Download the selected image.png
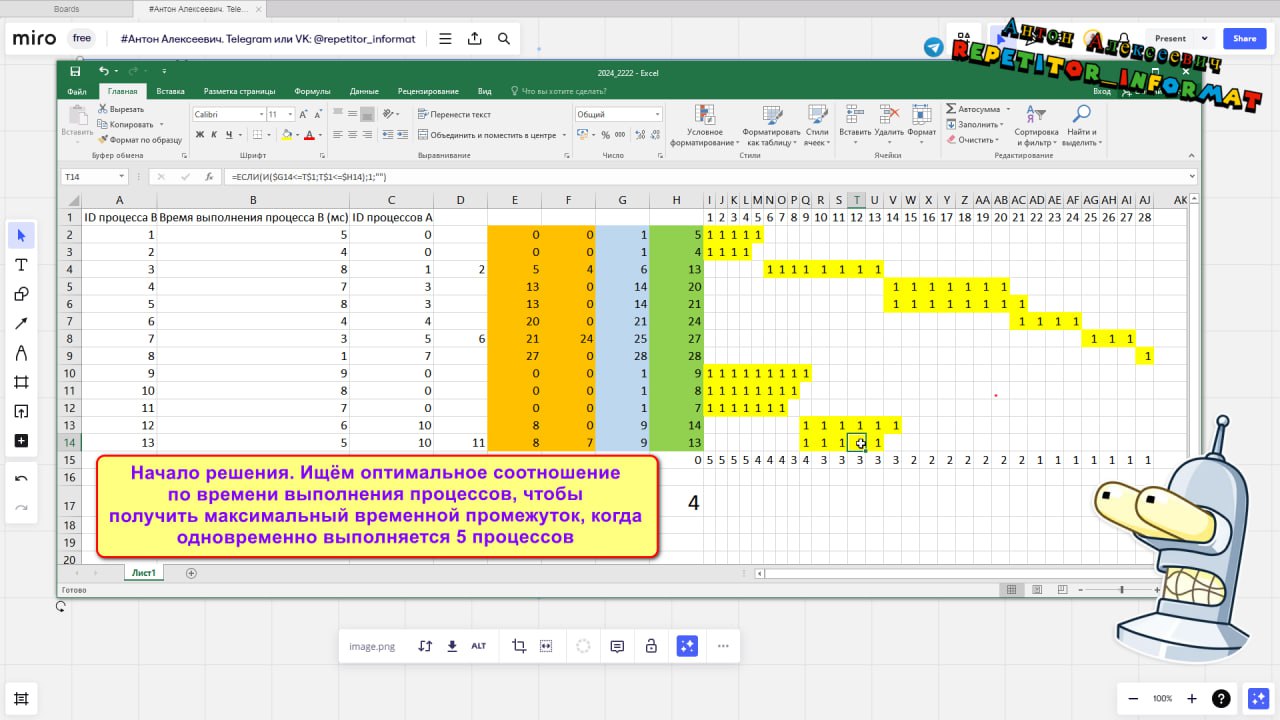The width and height of the screenshot is (1280, 720). coord(452,646)
